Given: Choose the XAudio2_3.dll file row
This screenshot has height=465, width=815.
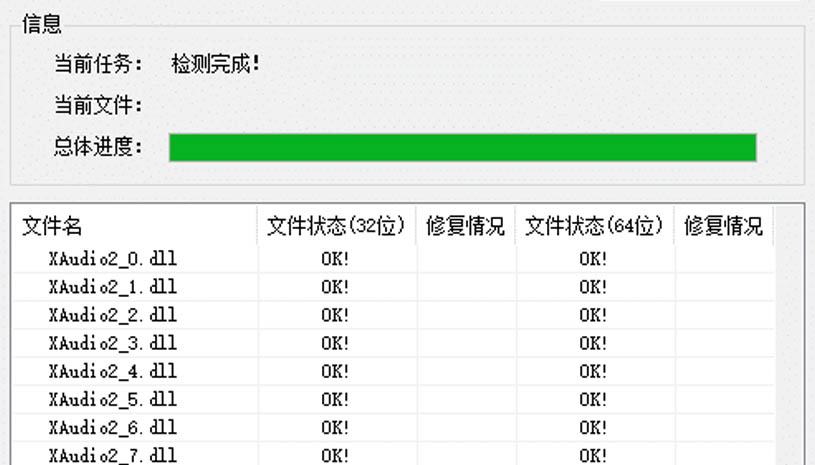Looking at the screenshot, I should tap(112, 343).
